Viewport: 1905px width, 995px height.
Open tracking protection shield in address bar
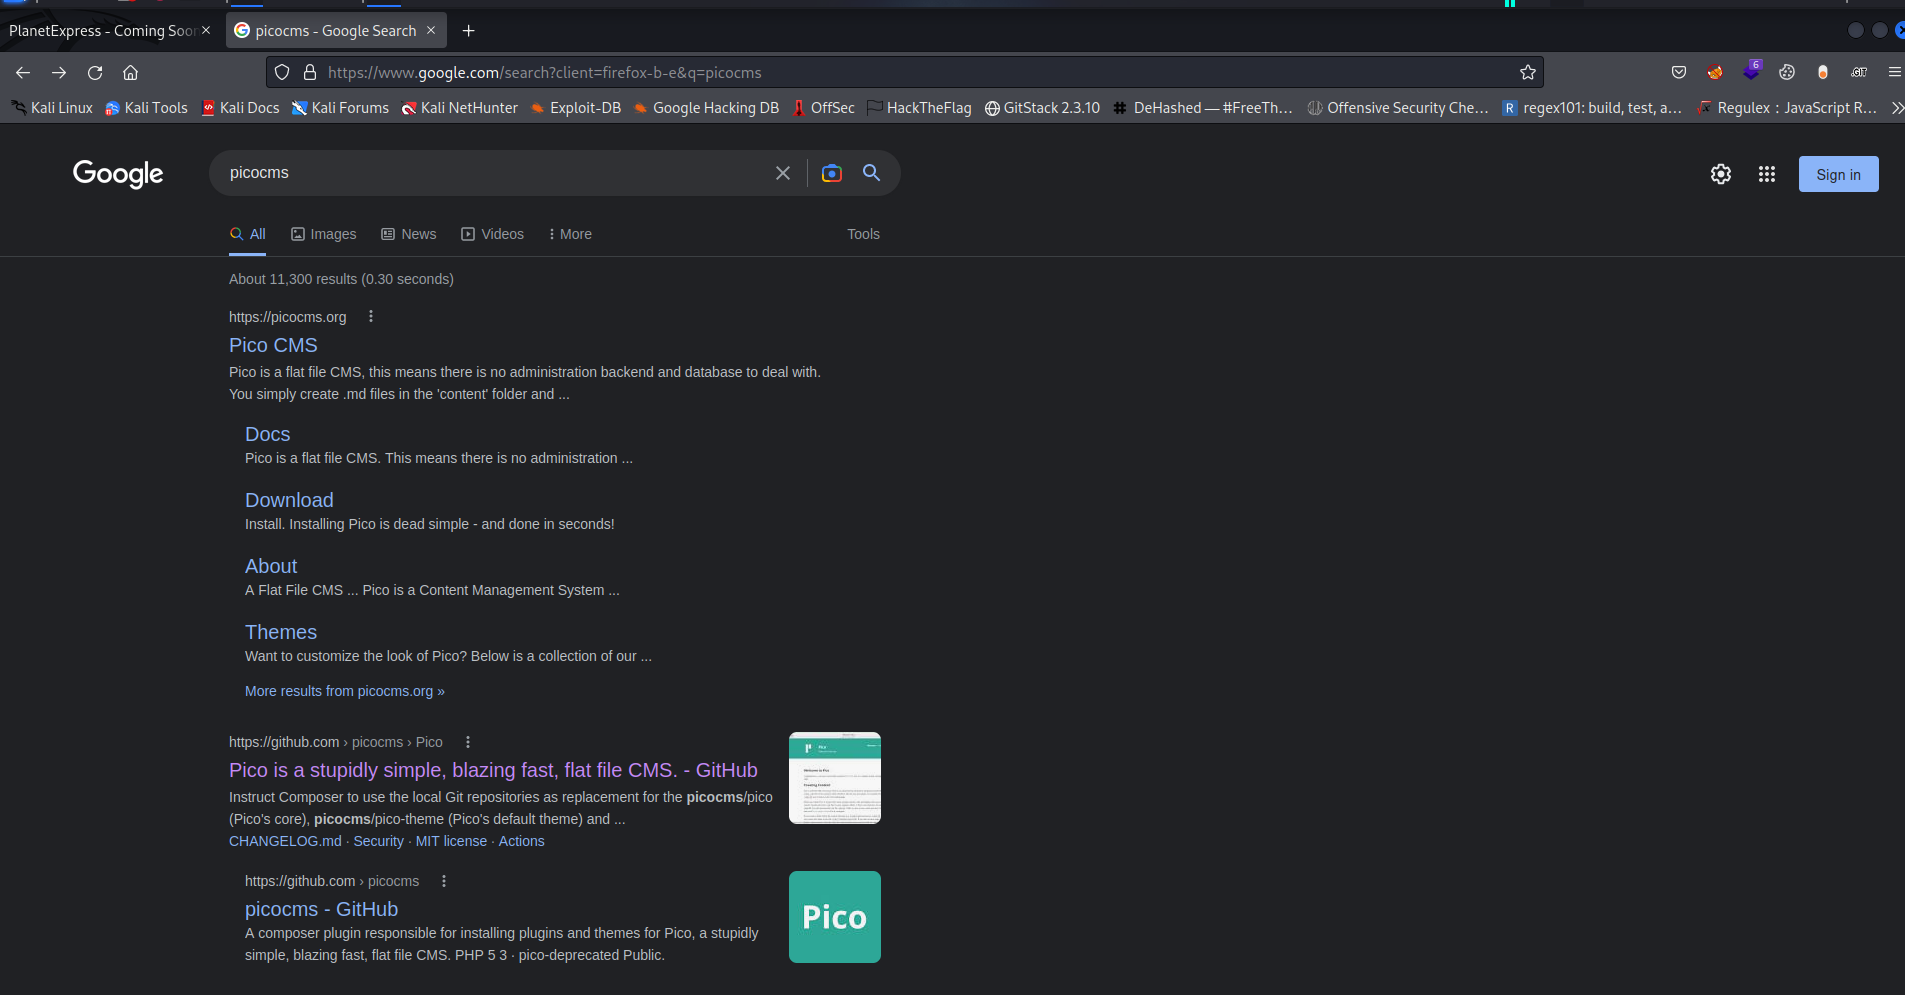click(x=282, y=72)
